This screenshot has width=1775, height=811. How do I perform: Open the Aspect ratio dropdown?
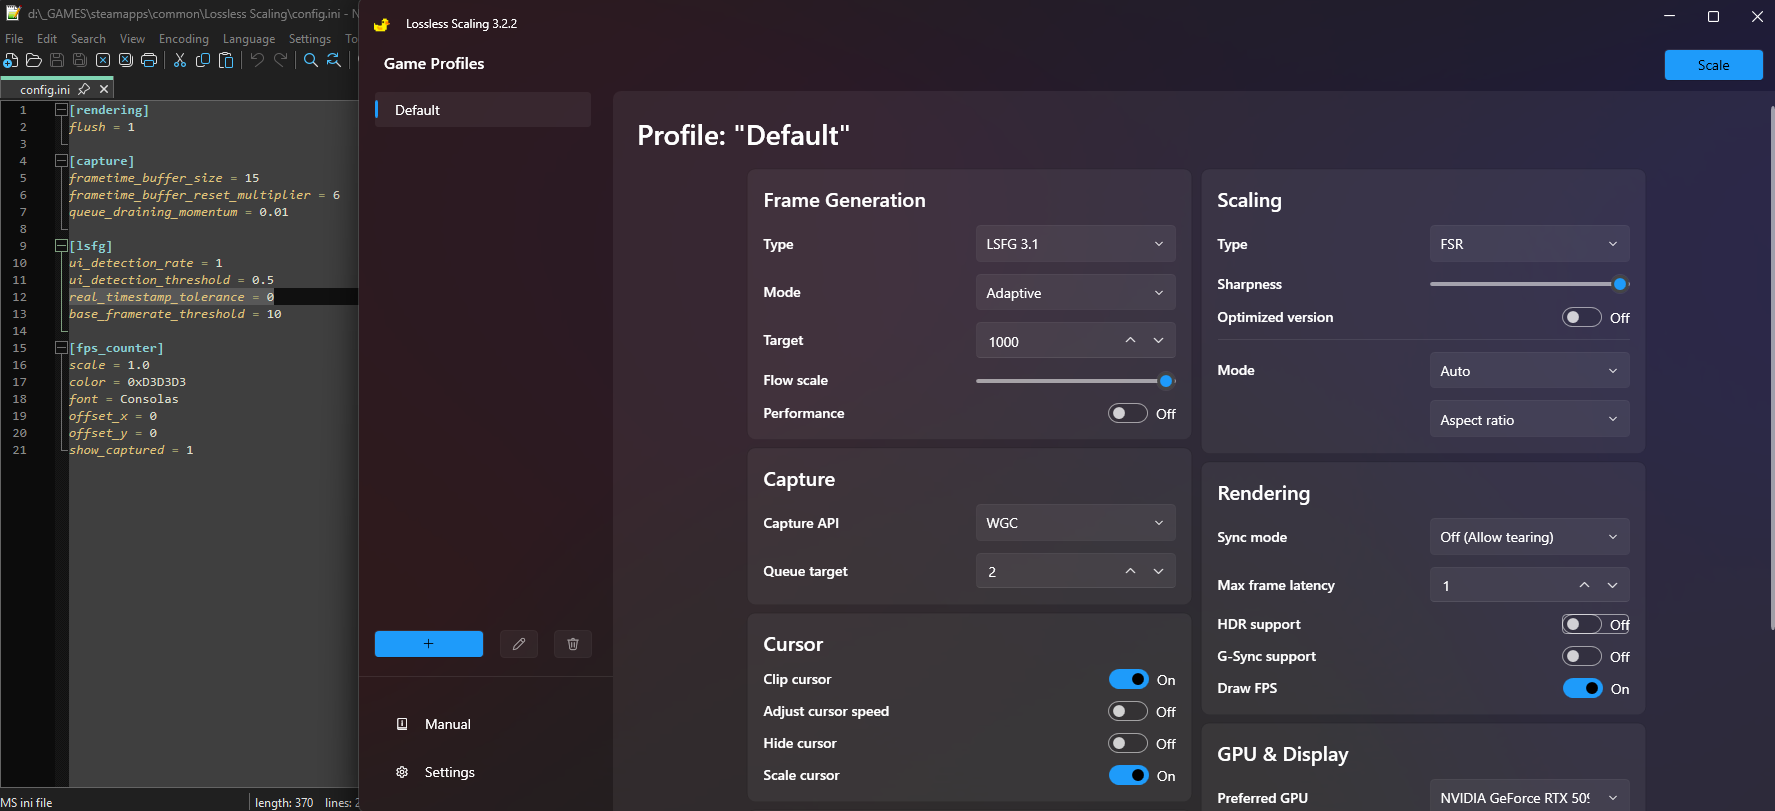[1529, 420]
